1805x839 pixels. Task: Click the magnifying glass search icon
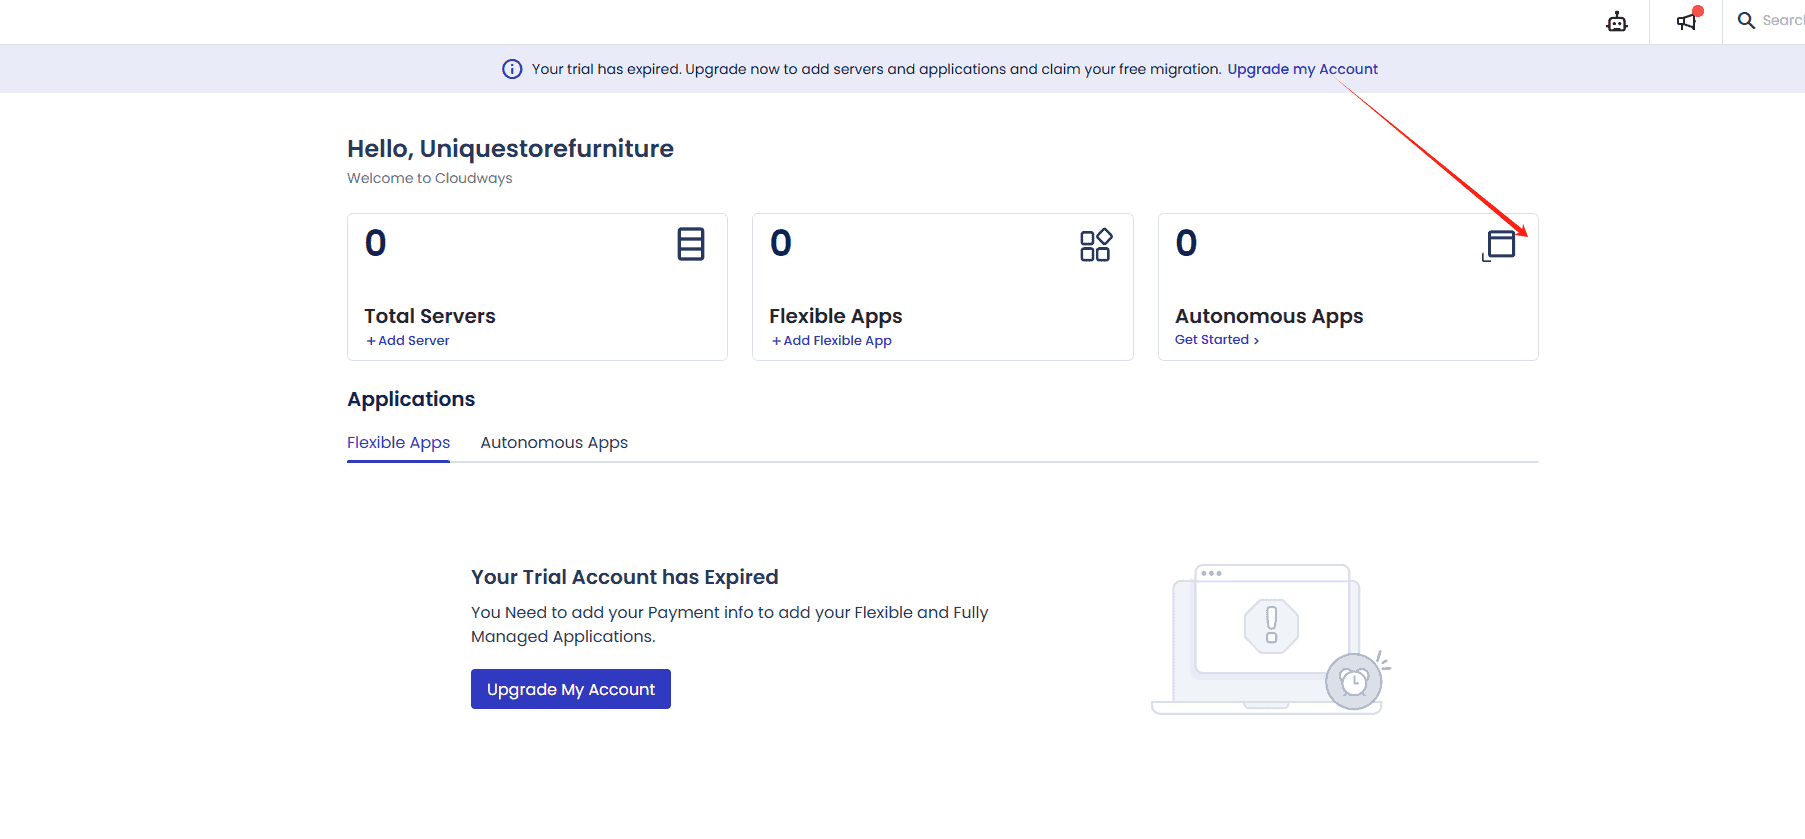1746,20
